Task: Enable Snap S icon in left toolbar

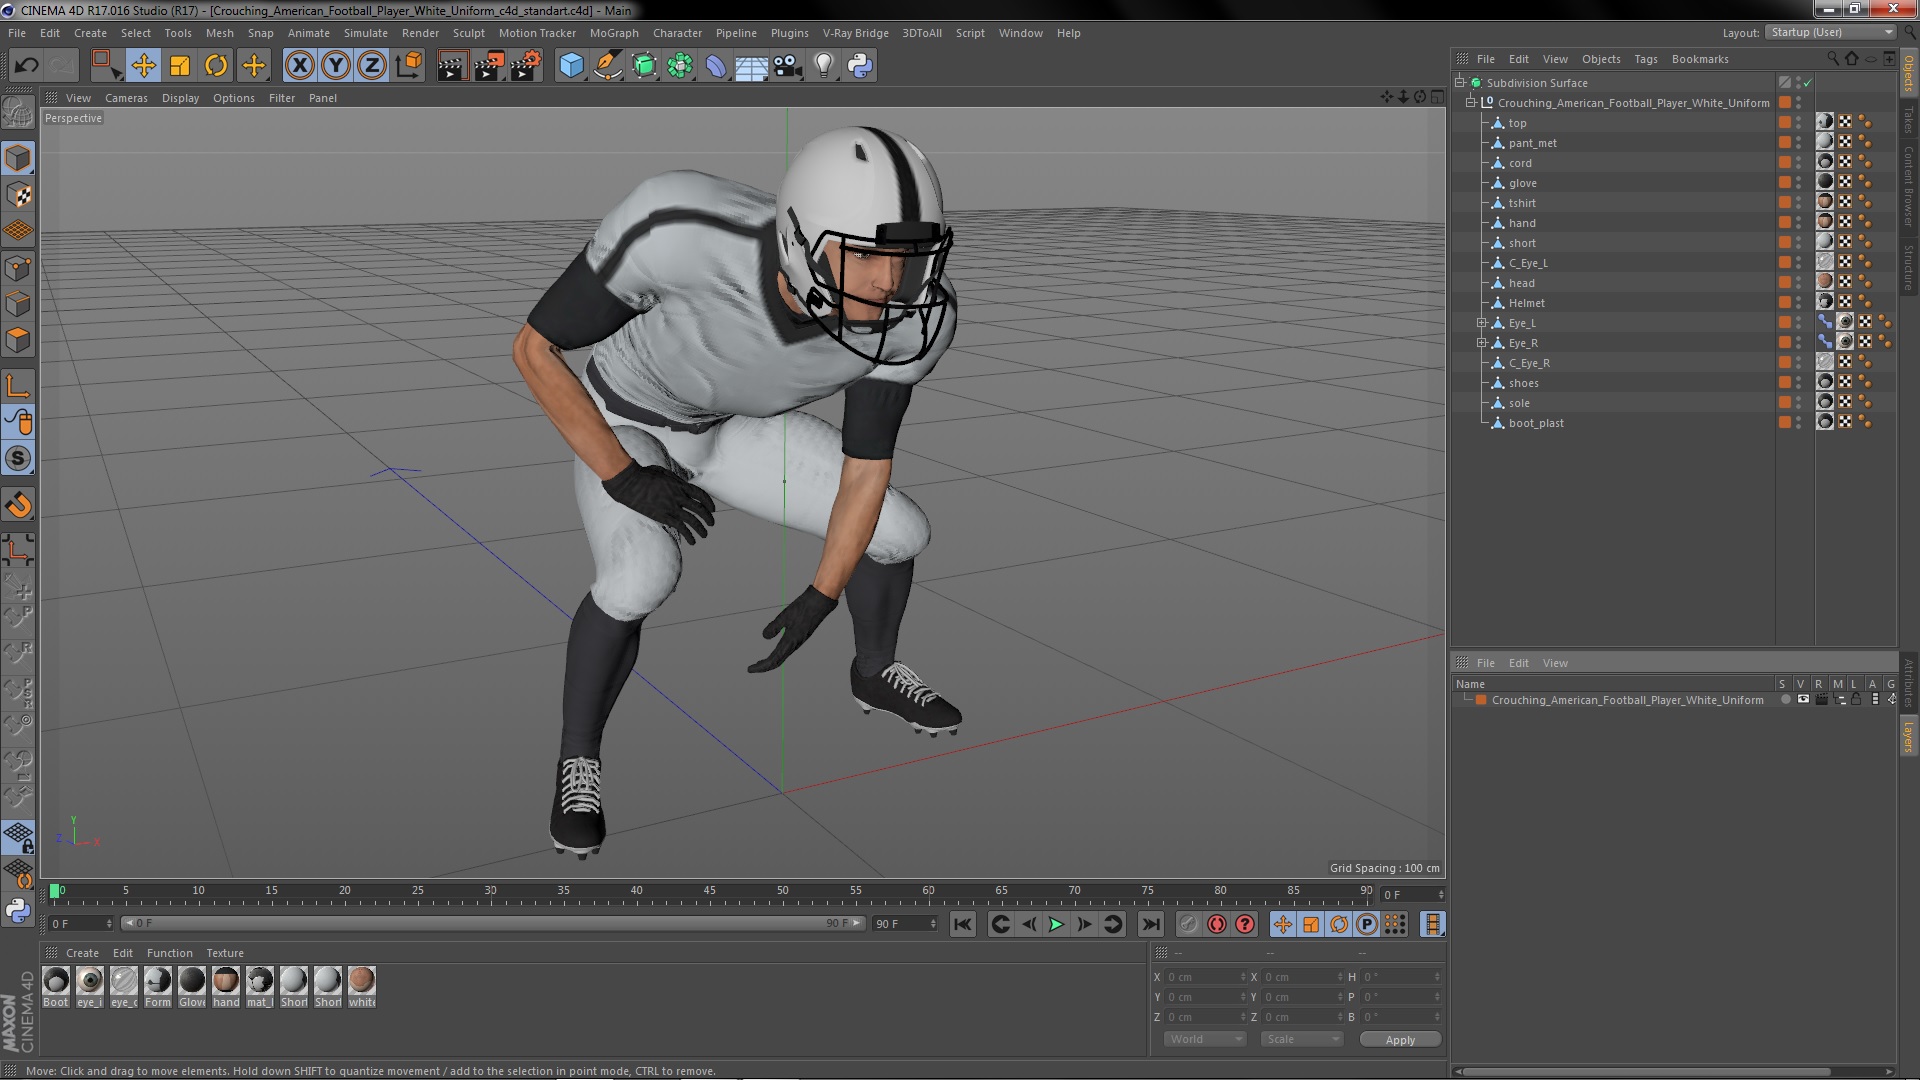Action: point(18,458)
